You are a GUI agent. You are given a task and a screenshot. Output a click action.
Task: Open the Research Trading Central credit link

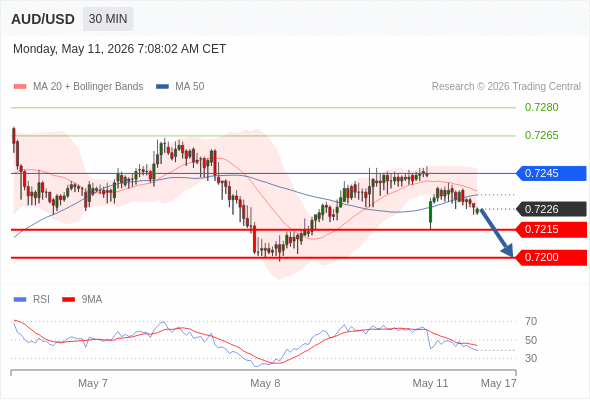506,87
